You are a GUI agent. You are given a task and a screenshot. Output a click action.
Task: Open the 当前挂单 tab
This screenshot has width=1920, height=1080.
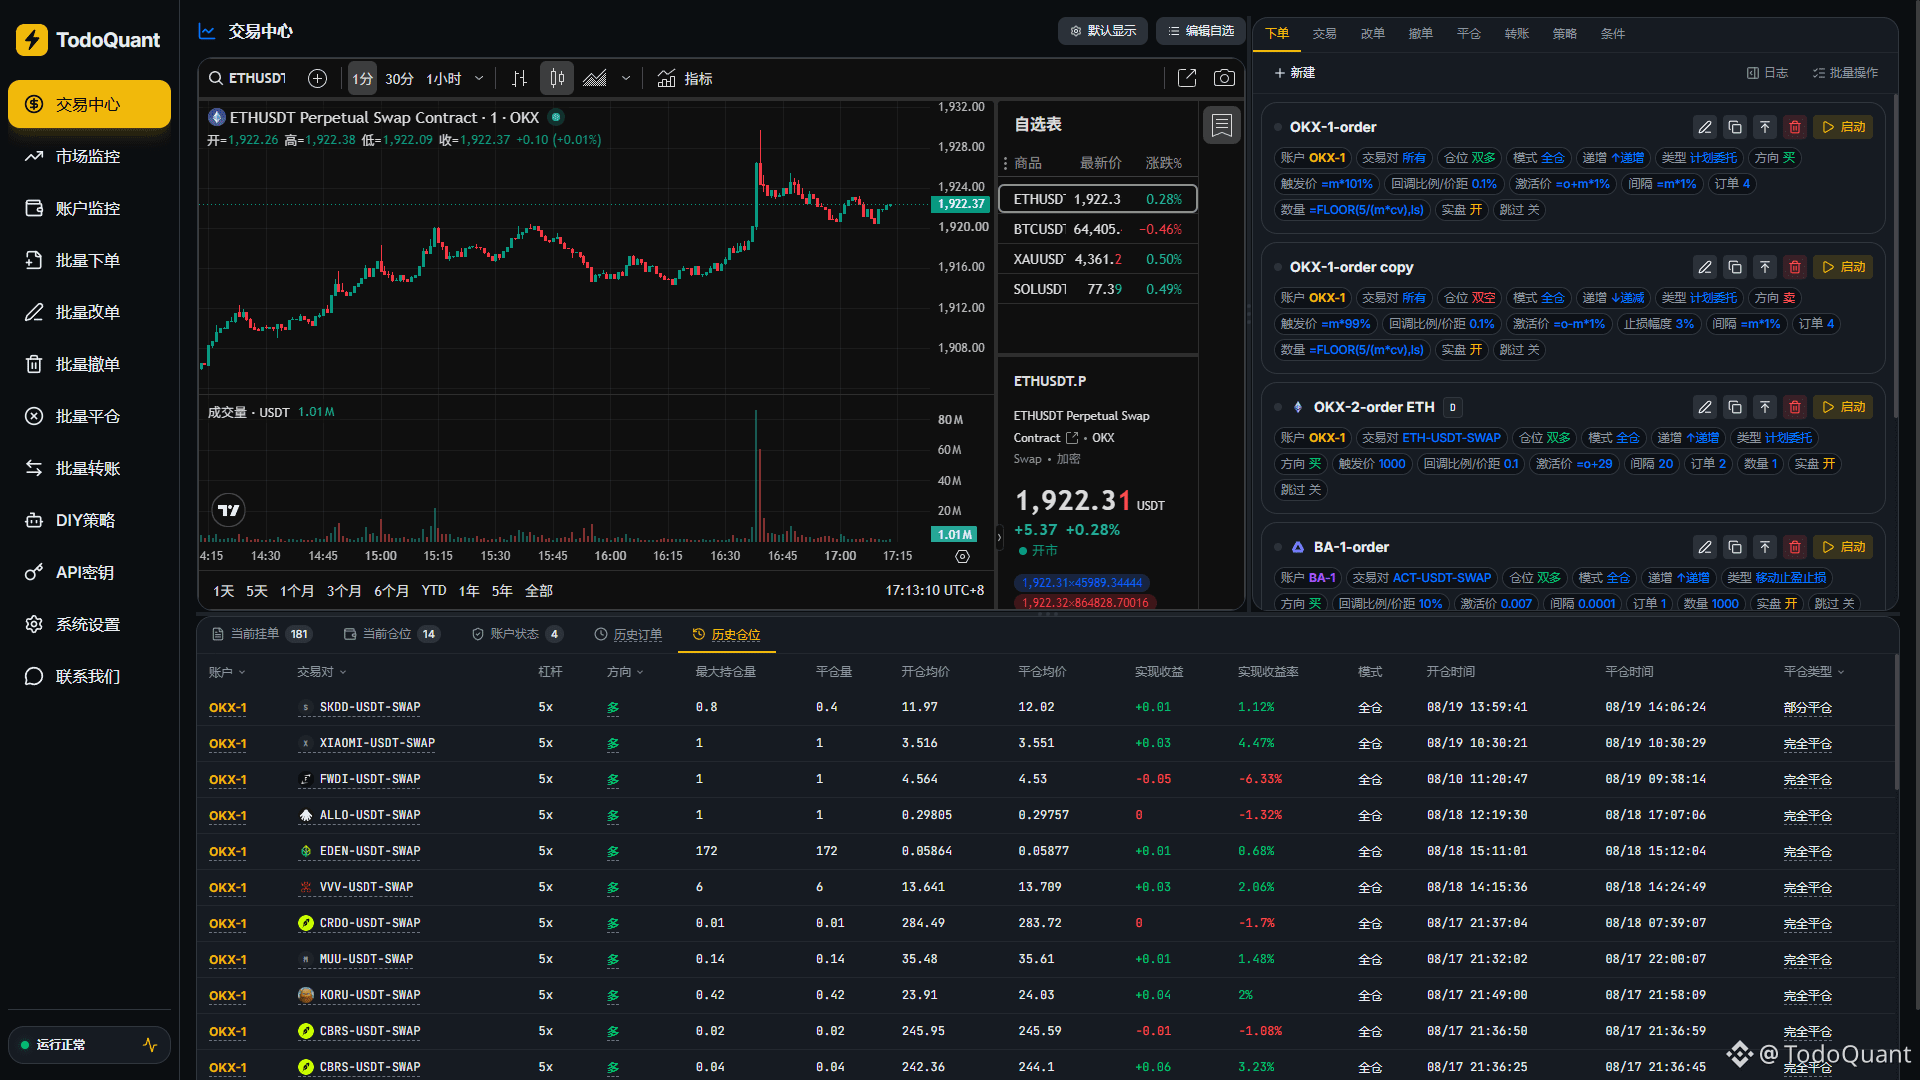(x=262, y=634)
